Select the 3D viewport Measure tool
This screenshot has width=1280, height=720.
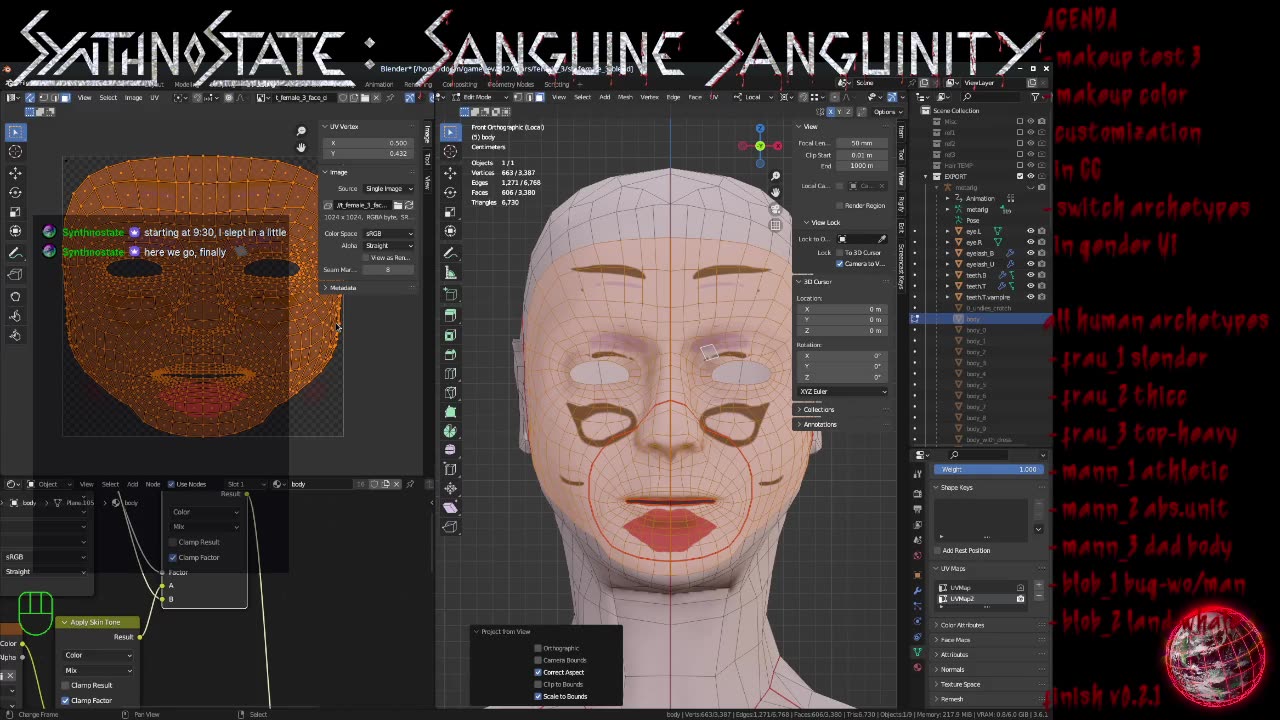450,273
